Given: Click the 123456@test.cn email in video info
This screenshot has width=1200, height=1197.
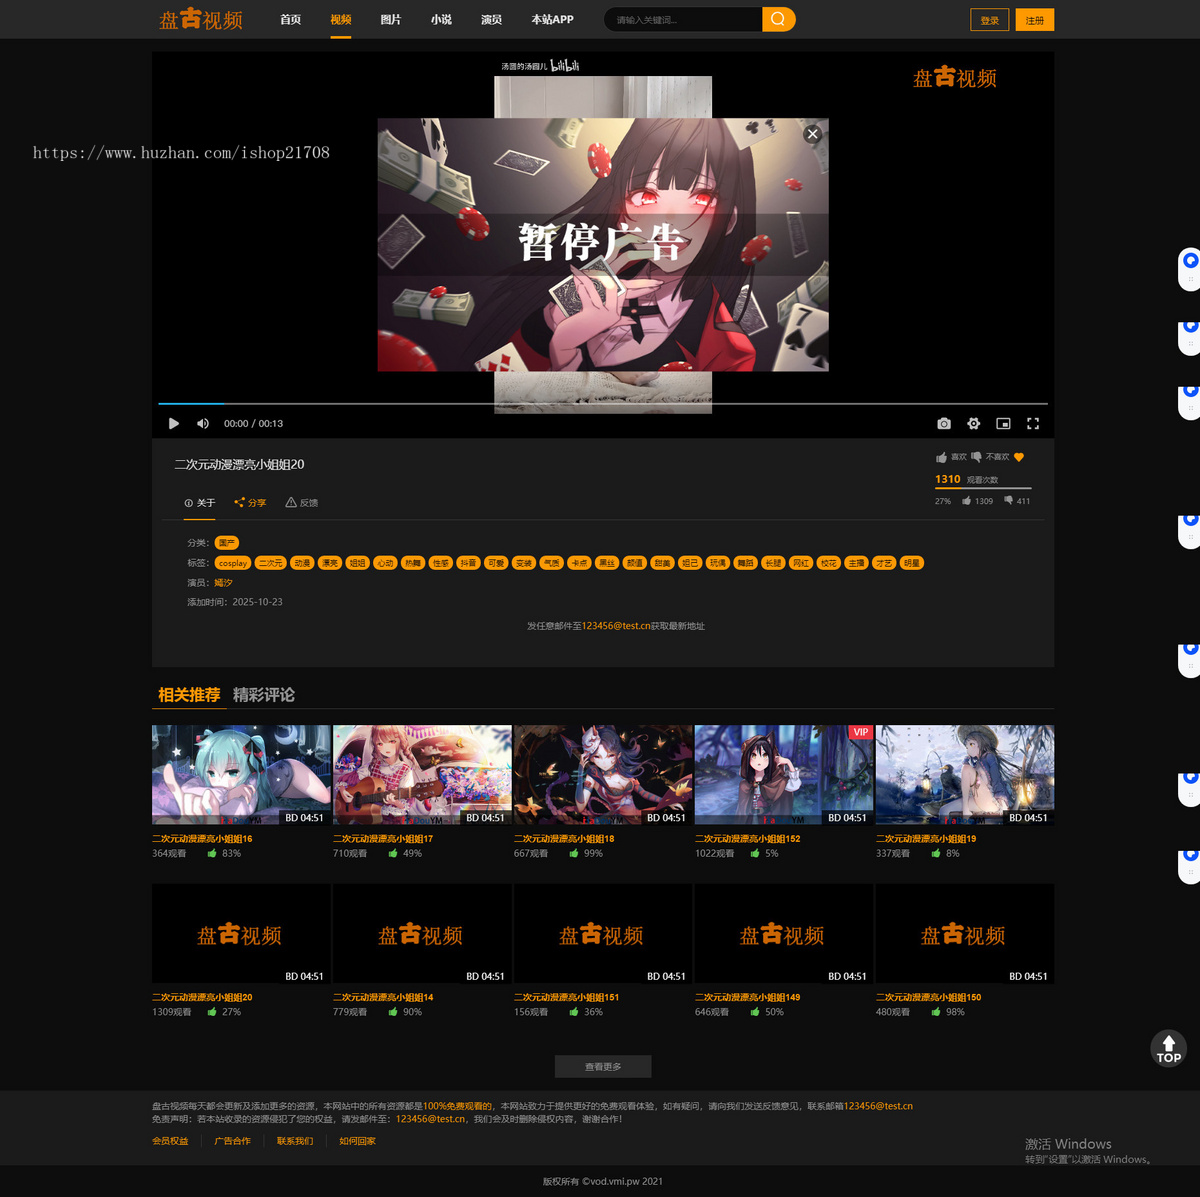Looking at the screenshot, I should (616, 626).
